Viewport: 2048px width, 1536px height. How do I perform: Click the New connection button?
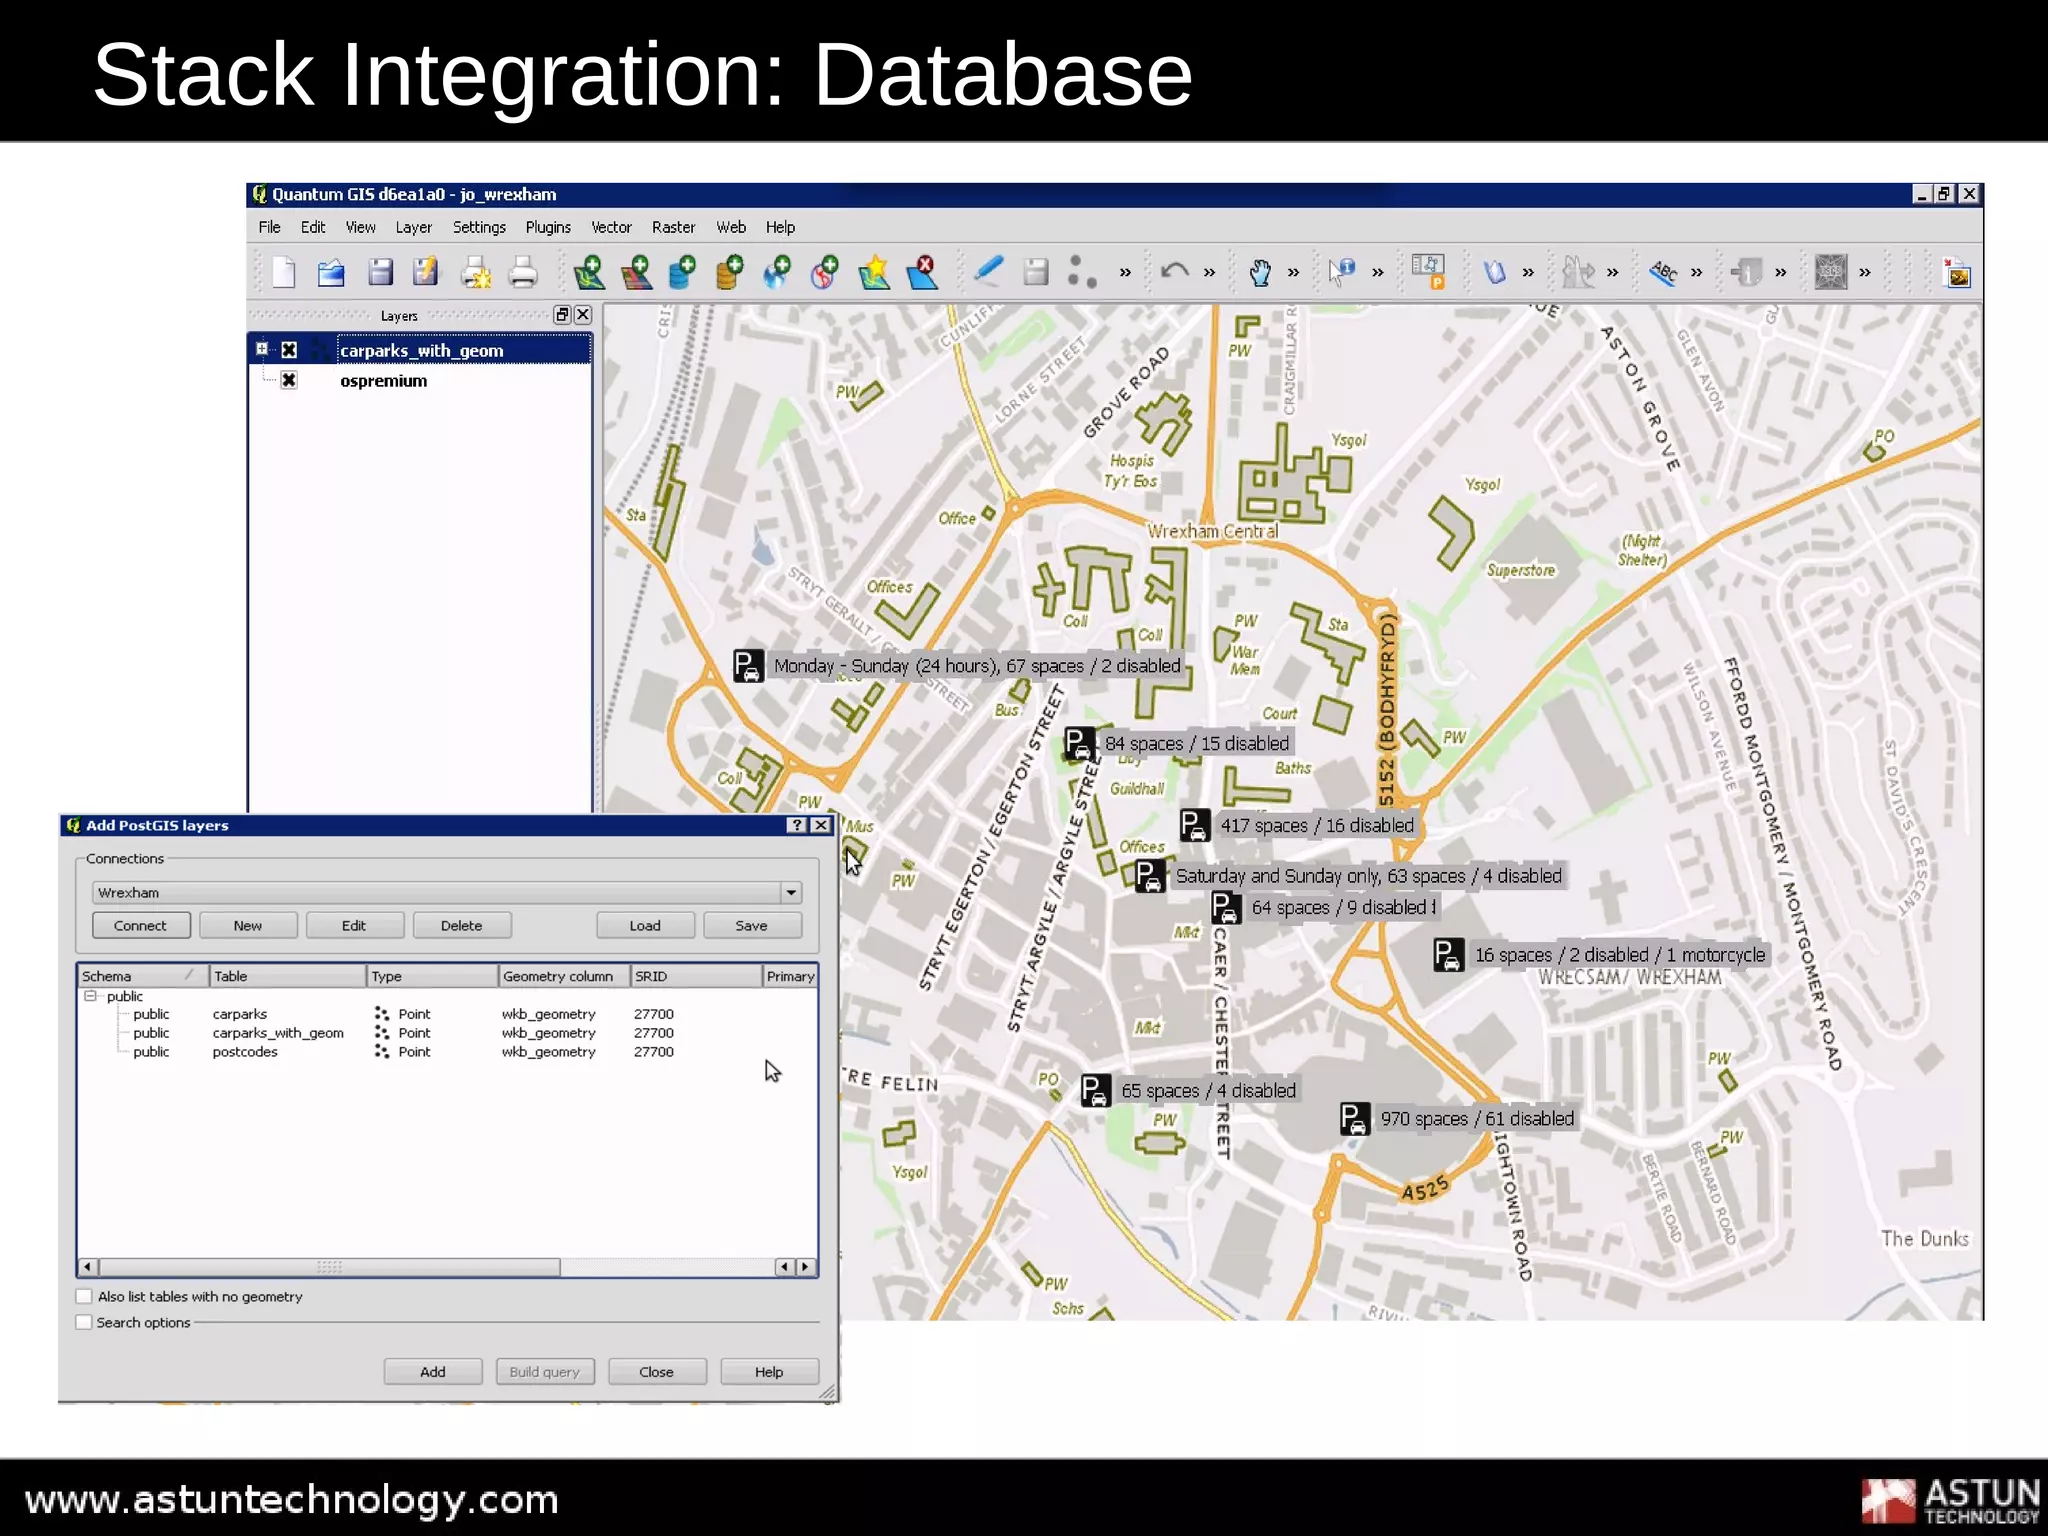tap(248, 925)
